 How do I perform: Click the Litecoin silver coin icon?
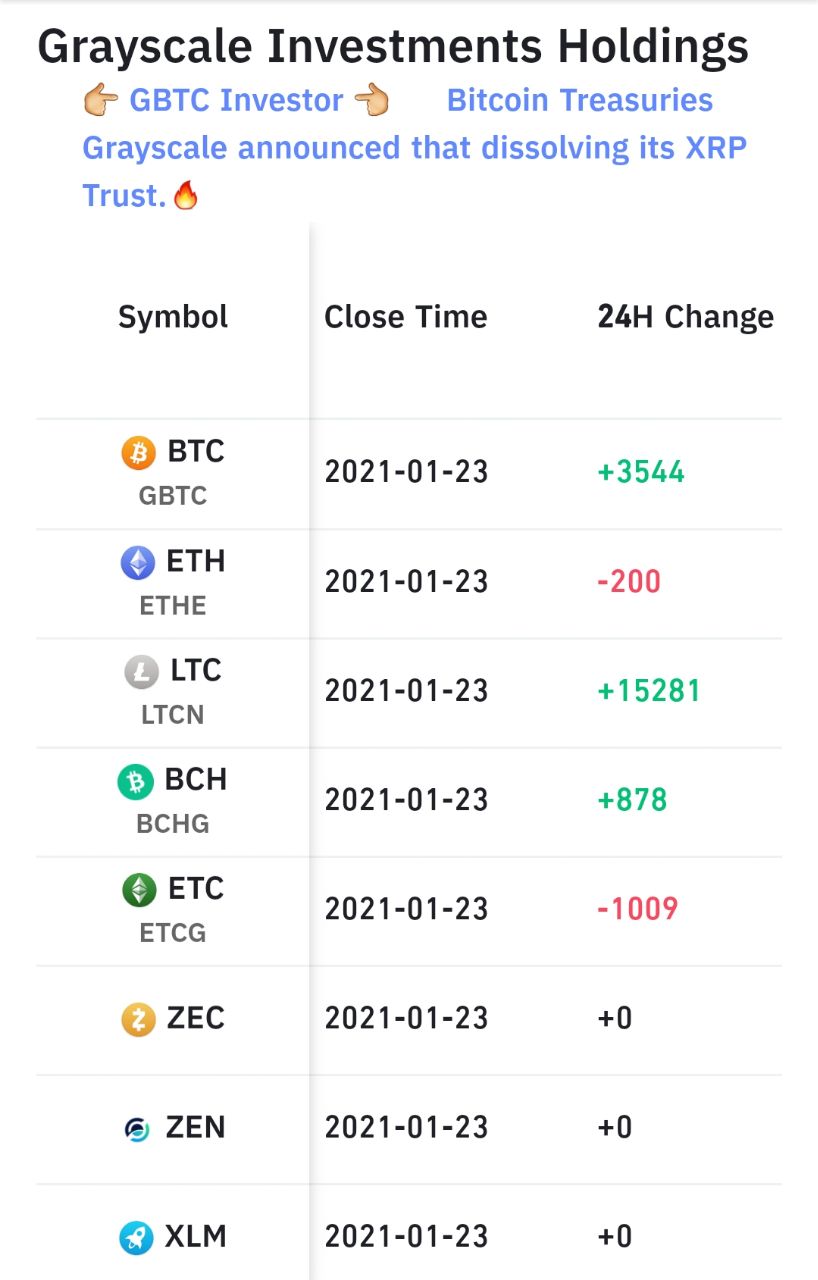click(x=141, y=672)
